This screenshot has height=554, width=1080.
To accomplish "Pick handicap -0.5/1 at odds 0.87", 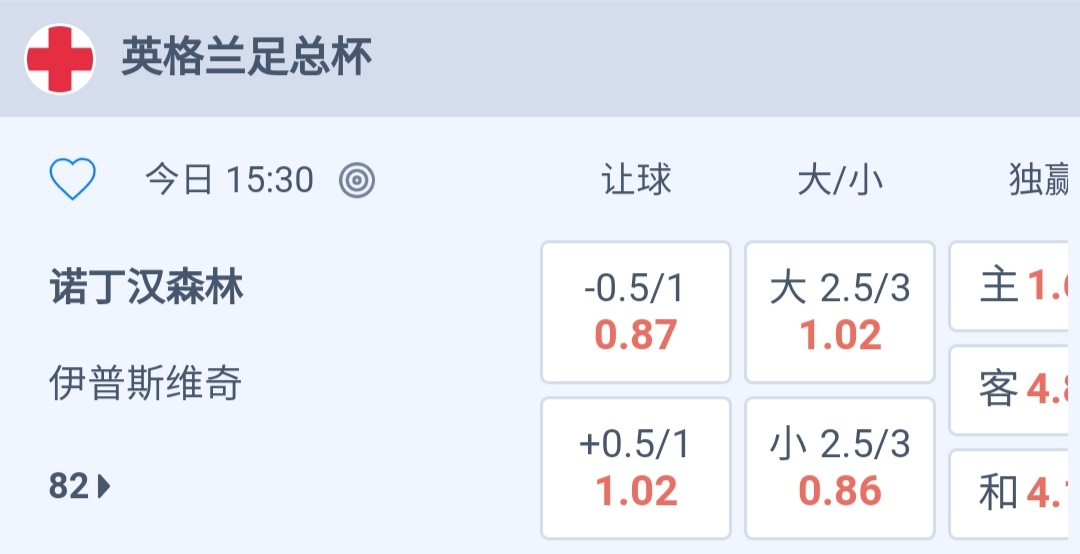I will point(636,312).
